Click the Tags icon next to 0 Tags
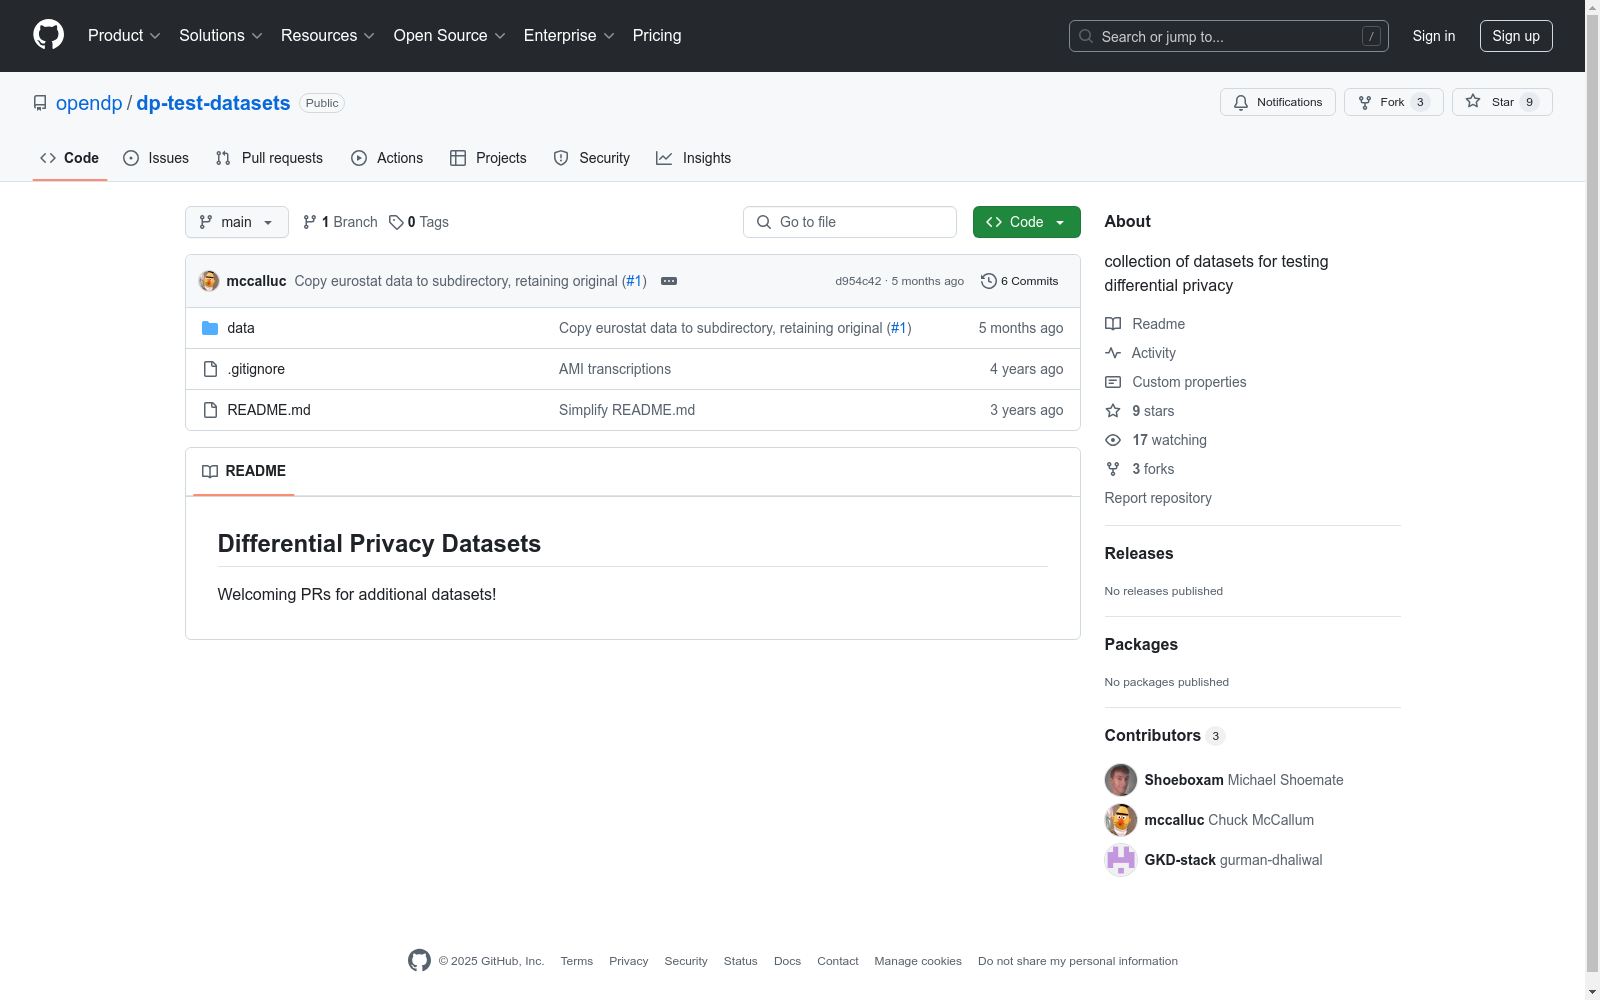Image resolution: width=1600 pixels, height=1000 pixels. tap(396, 222)
